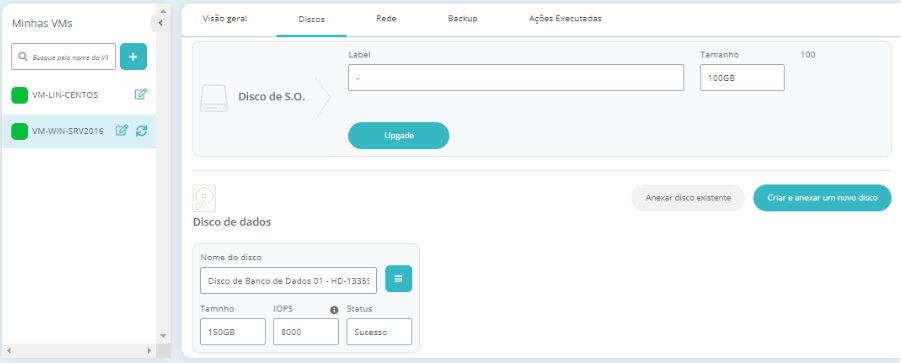Click the 100GB Tamanho field
Viewport: 901px width, 363px height.
pyautogui.click(x=742, y=78)
